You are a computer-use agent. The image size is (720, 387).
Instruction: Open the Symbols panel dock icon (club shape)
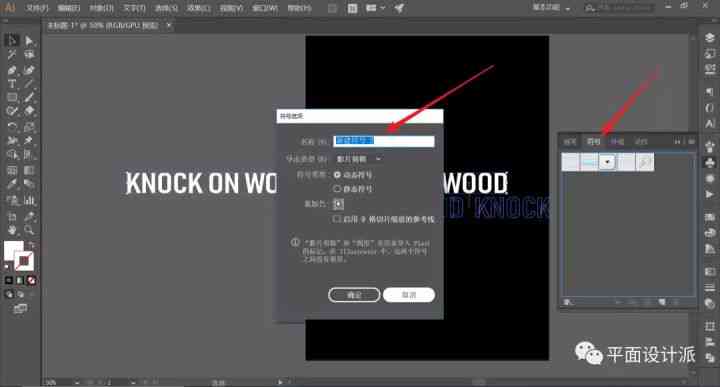click(x=710, y=163)
